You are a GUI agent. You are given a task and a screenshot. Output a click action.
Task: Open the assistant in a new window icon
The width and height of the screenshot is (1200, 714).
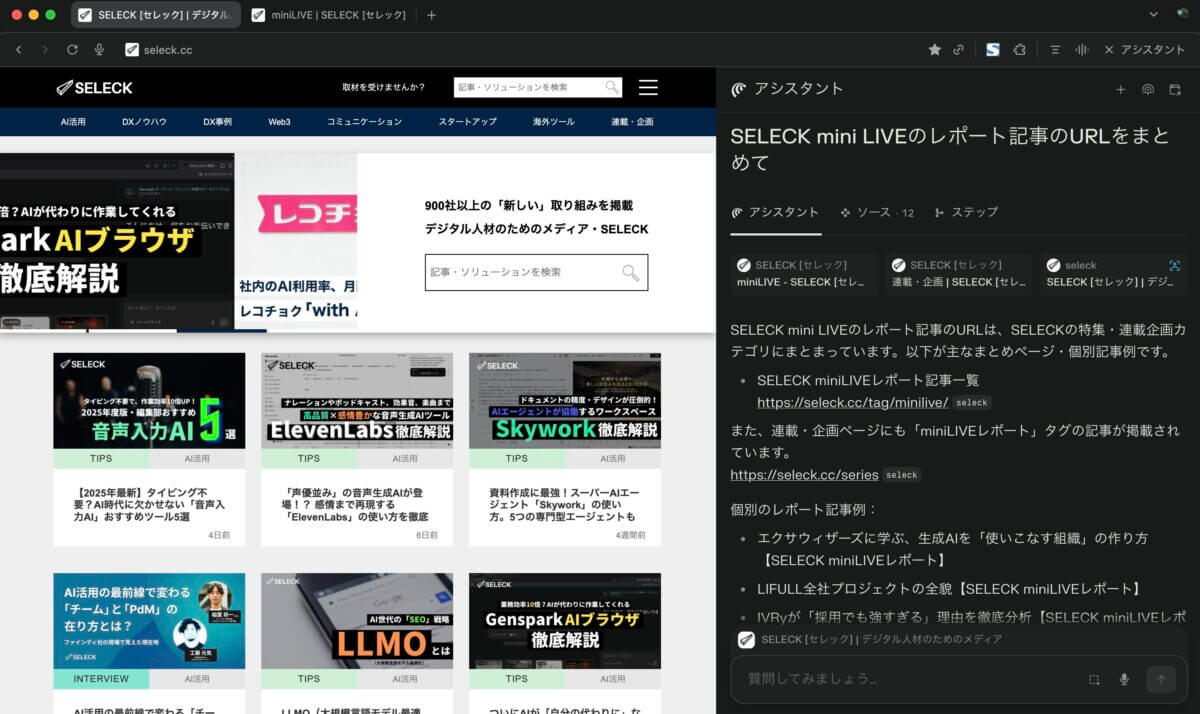[1175, 89]
